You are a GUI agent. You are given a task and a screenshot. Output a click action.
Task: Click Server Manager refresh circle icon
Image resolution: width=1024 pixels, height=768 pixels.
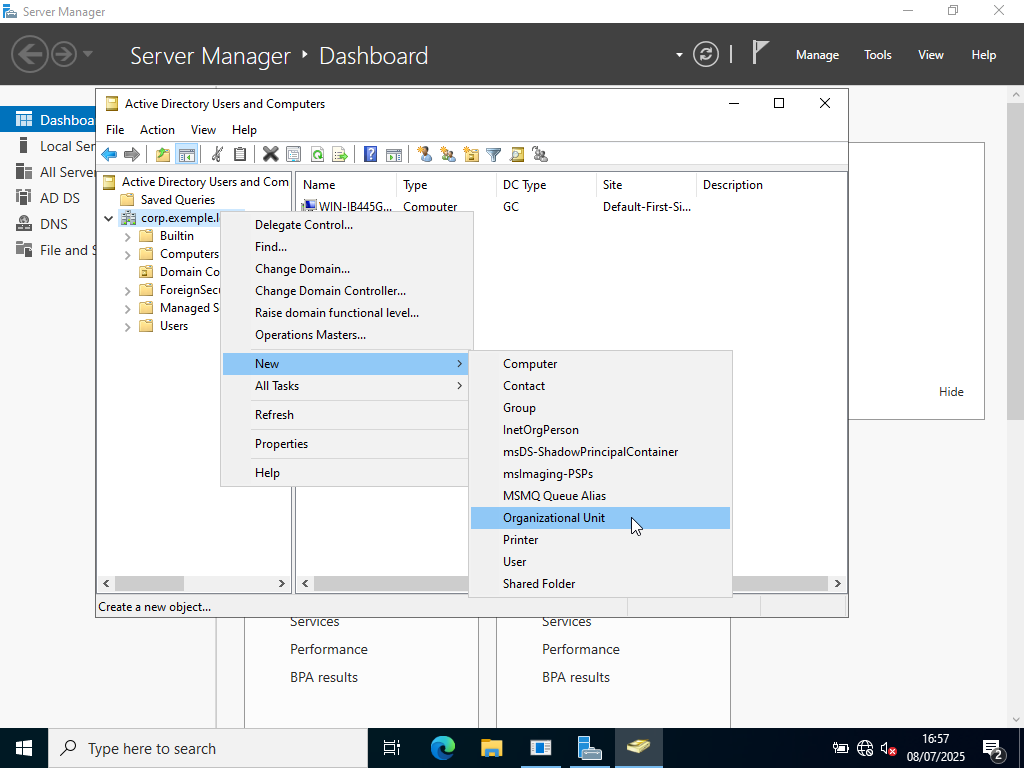706,54
